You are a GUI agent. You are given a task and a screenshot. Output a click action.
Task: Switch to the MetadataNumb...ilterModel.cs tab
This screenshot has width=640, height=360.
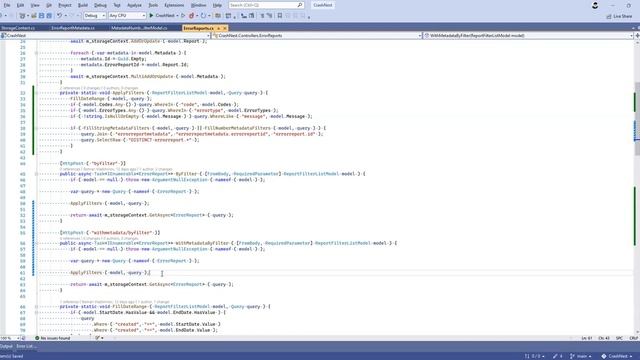tap(139, 28)
